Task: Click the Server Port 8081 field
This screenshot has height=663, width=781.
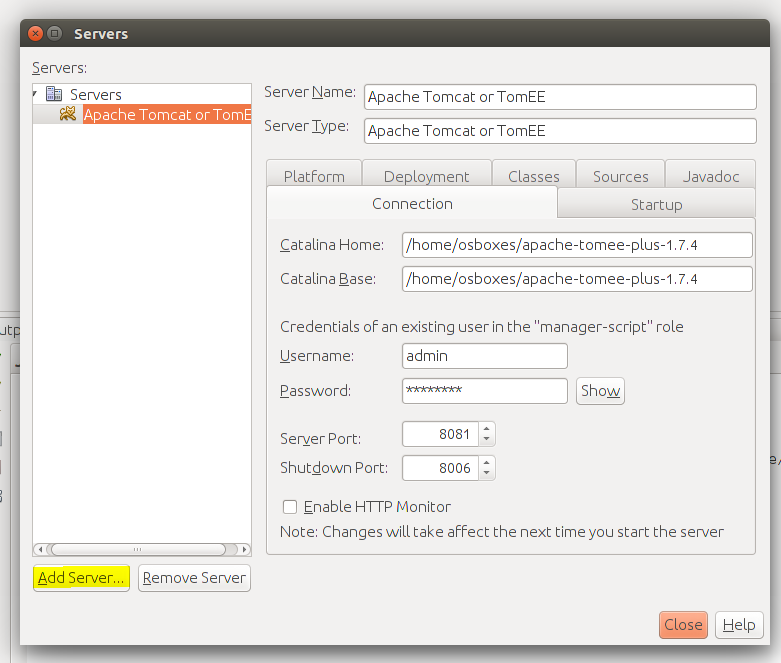Action: tap(441, 434)
